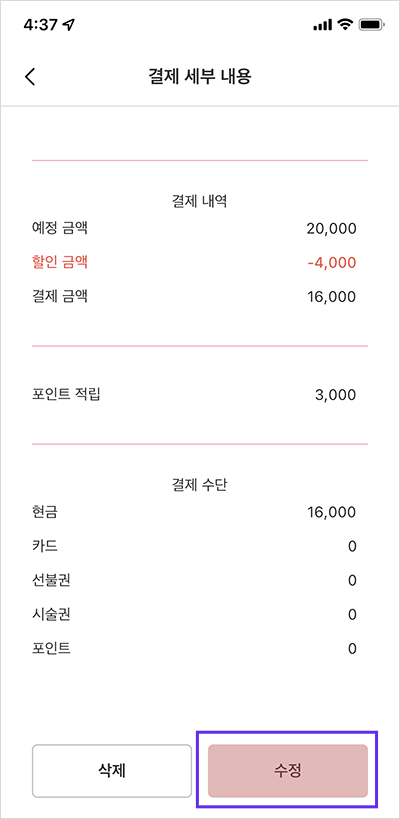Tap the battery icon in status bar

click(371, 25)
